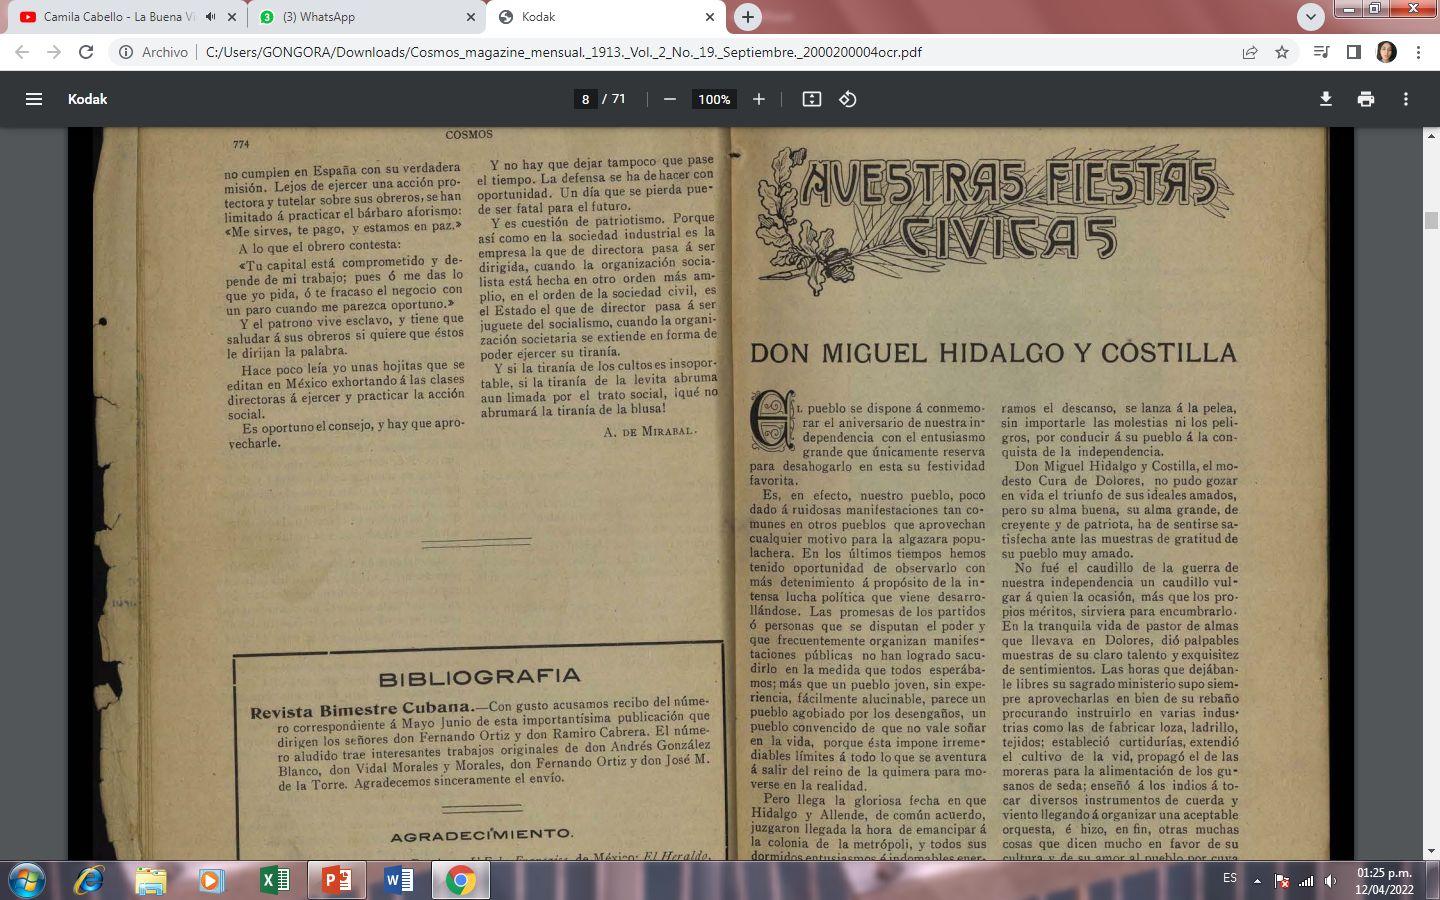Screen dimensions: 1440x900
Task: Rotate the document counterclockwise
Action: coord(848,99)
